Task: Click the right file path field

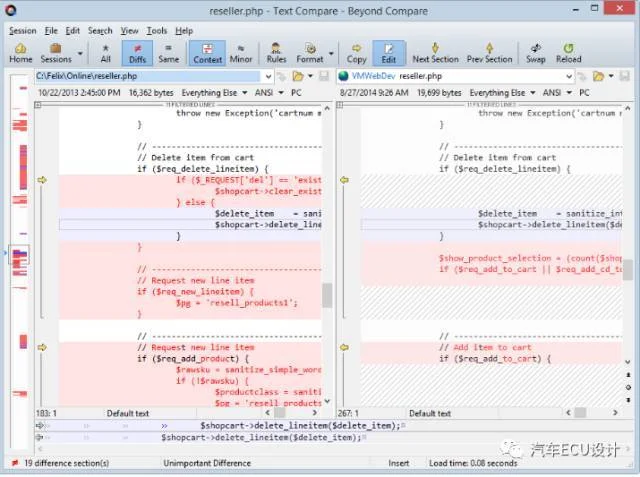Action: pyautogui.click(x=456, y=76)
